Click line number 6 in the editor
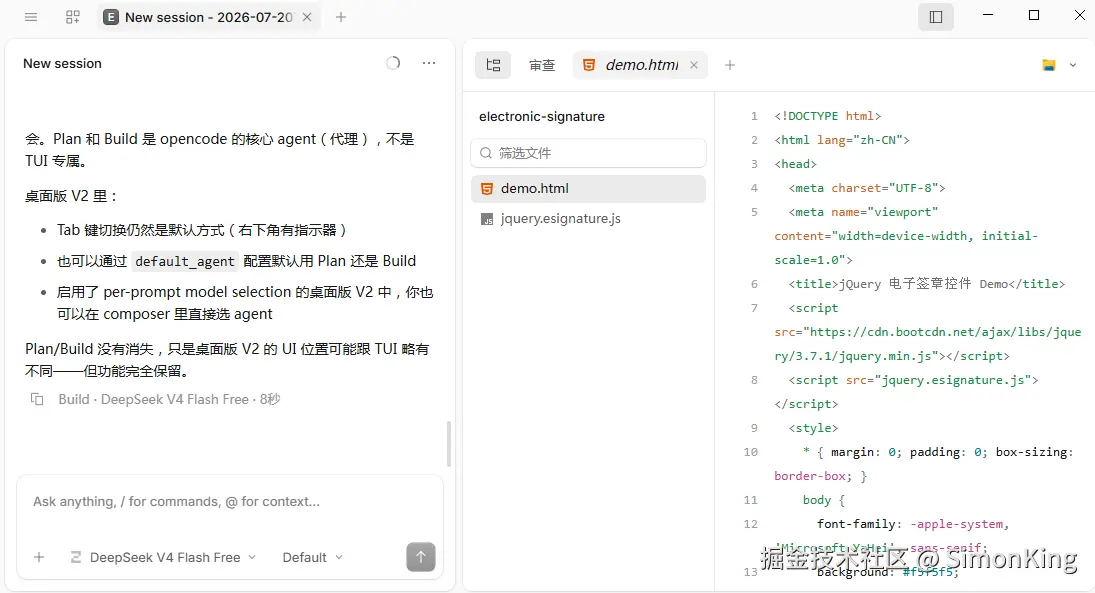 pyautogui.click(x=754, y=284)
